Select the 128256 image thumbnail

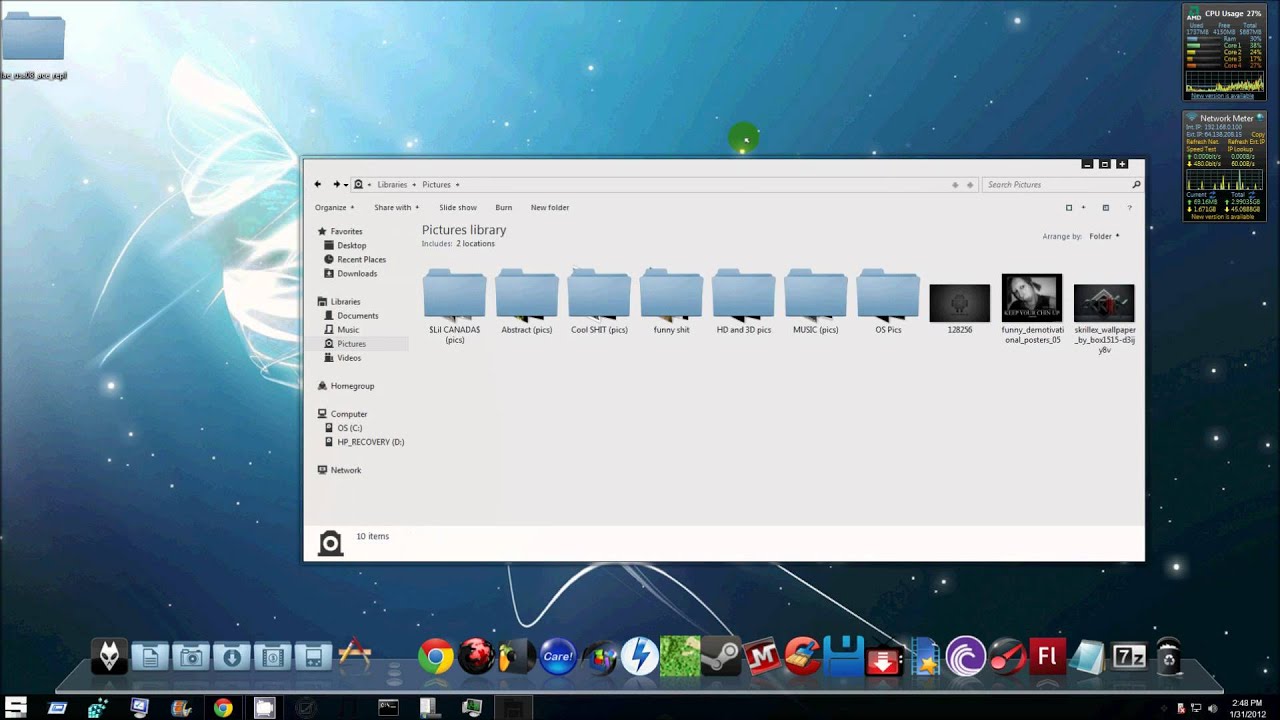pyautogui.click(x=960, y=304)
